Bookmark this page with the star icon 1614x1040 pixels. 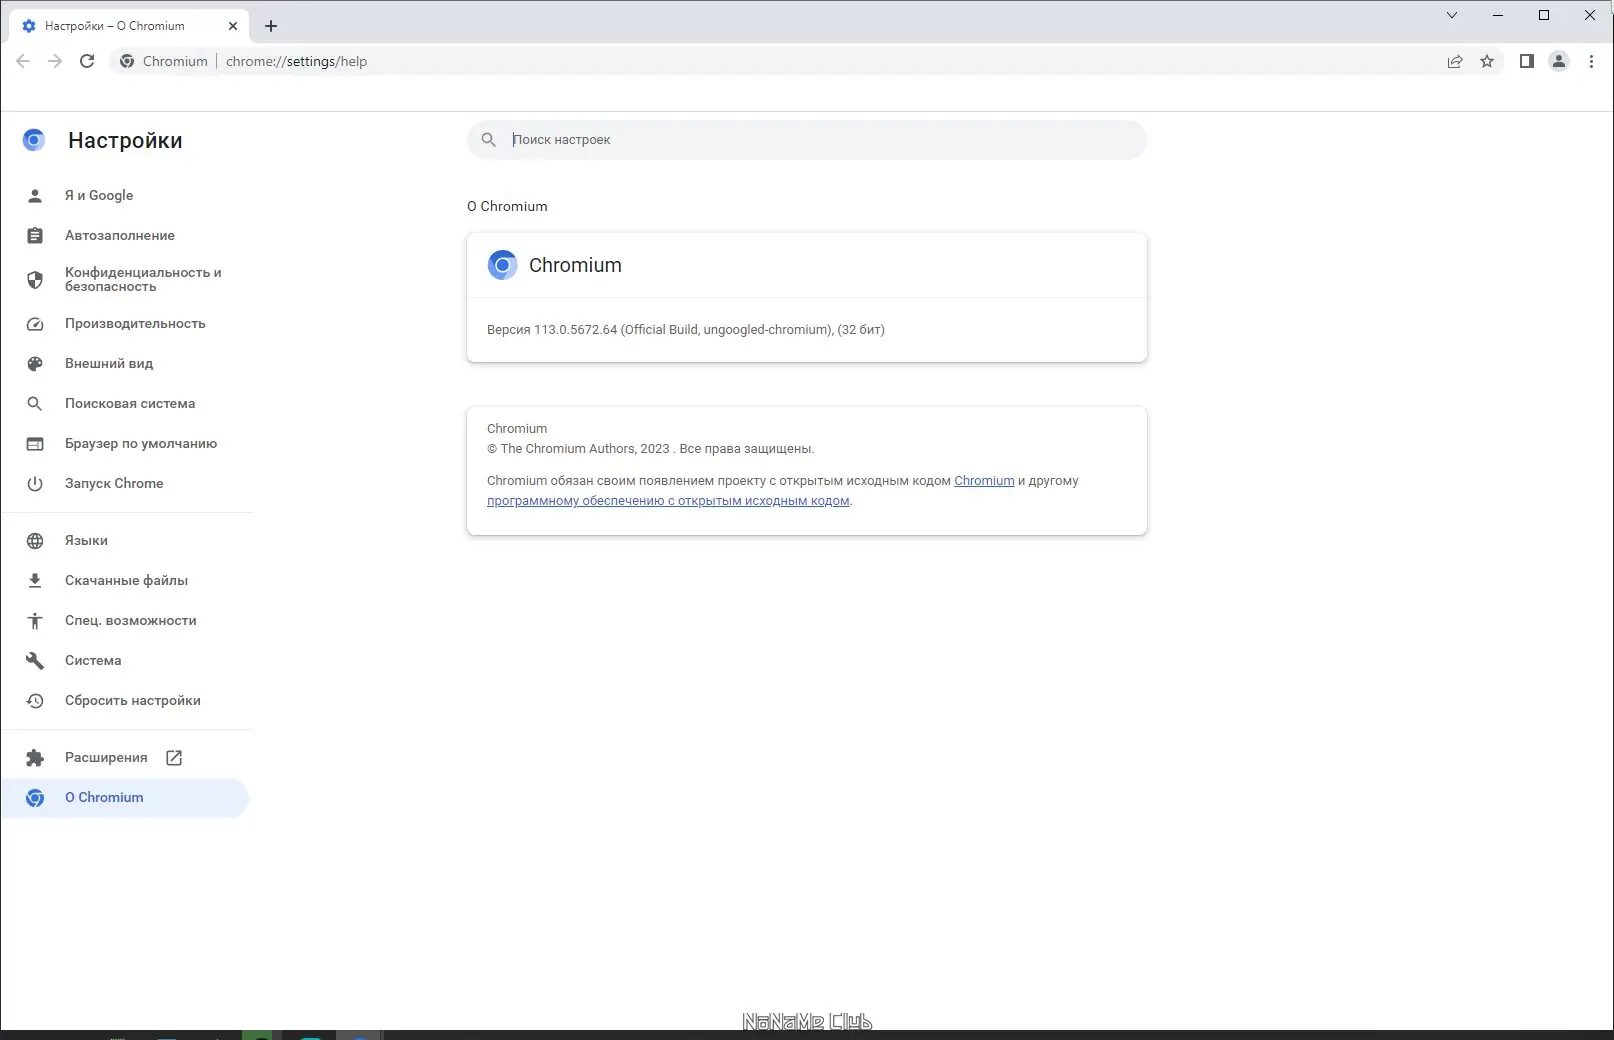pos(1487,61)
